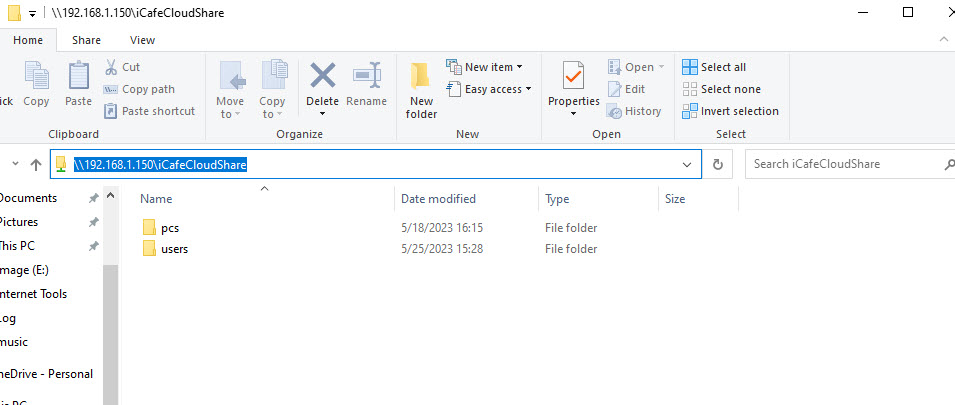
Task: Open the address bar history dropdown
Action: 687,164
